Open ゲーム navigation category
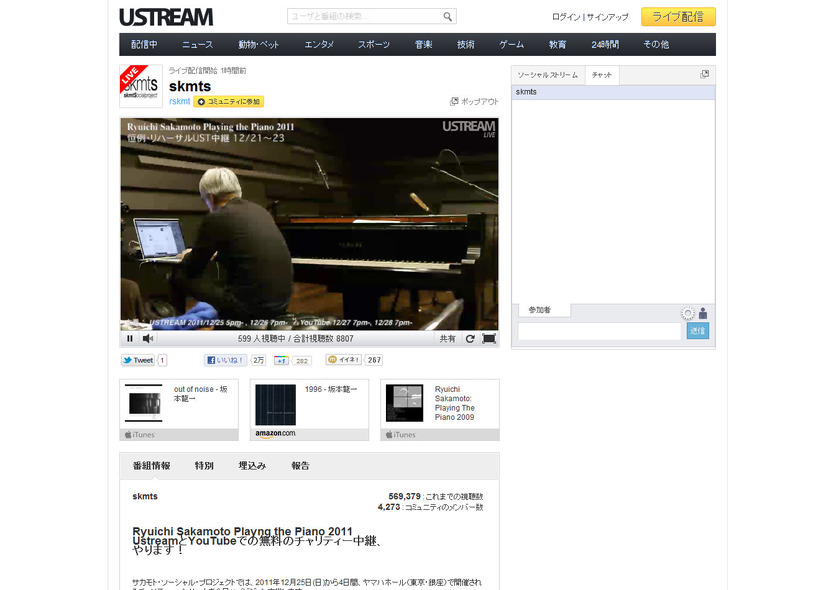 pos(512,45)
